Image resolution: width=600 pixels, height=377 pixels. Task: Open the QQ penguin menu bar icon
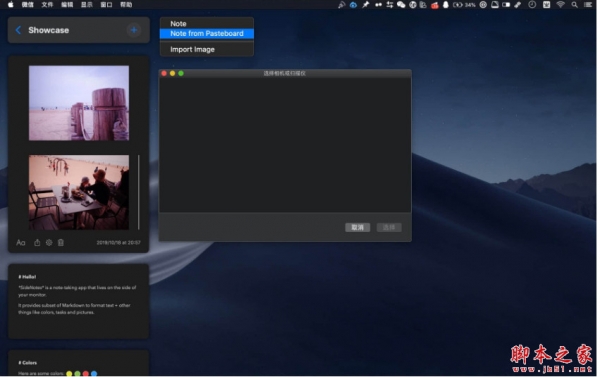[446, 5]
